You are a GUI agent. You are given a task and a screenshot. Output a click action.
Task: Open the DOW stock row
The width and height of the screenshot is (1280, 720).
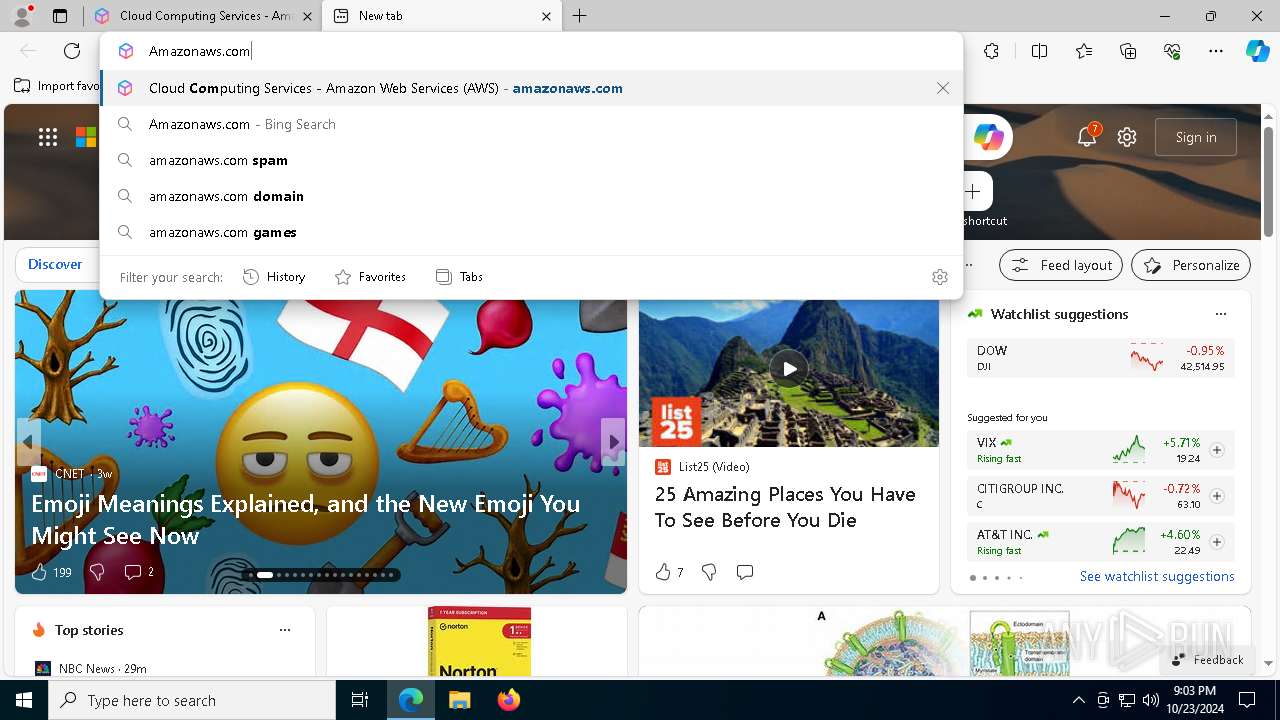click(x=1100, y=358)
